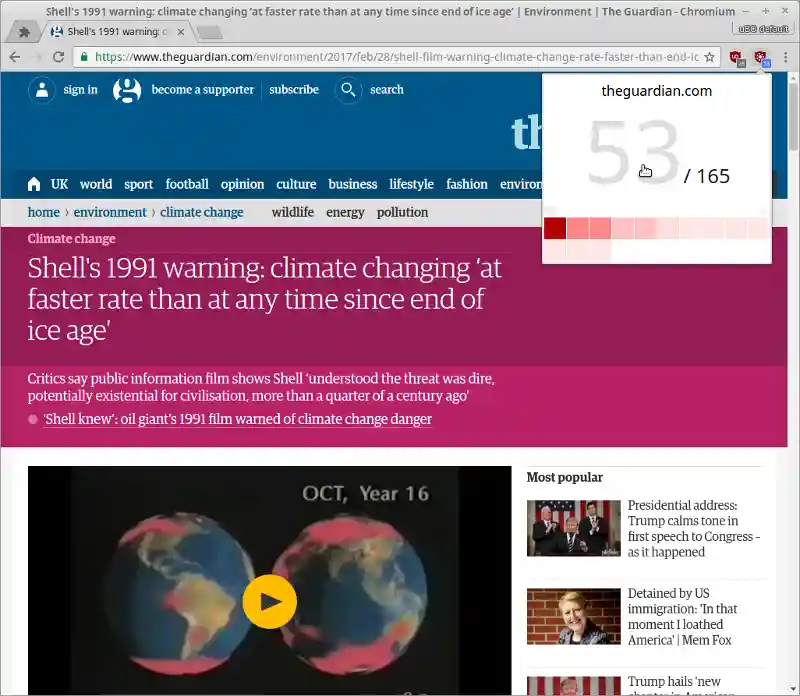Click the Guardian home house icon
The width and height of the screenshot is (800, 696).
click(x=34, y=184)
